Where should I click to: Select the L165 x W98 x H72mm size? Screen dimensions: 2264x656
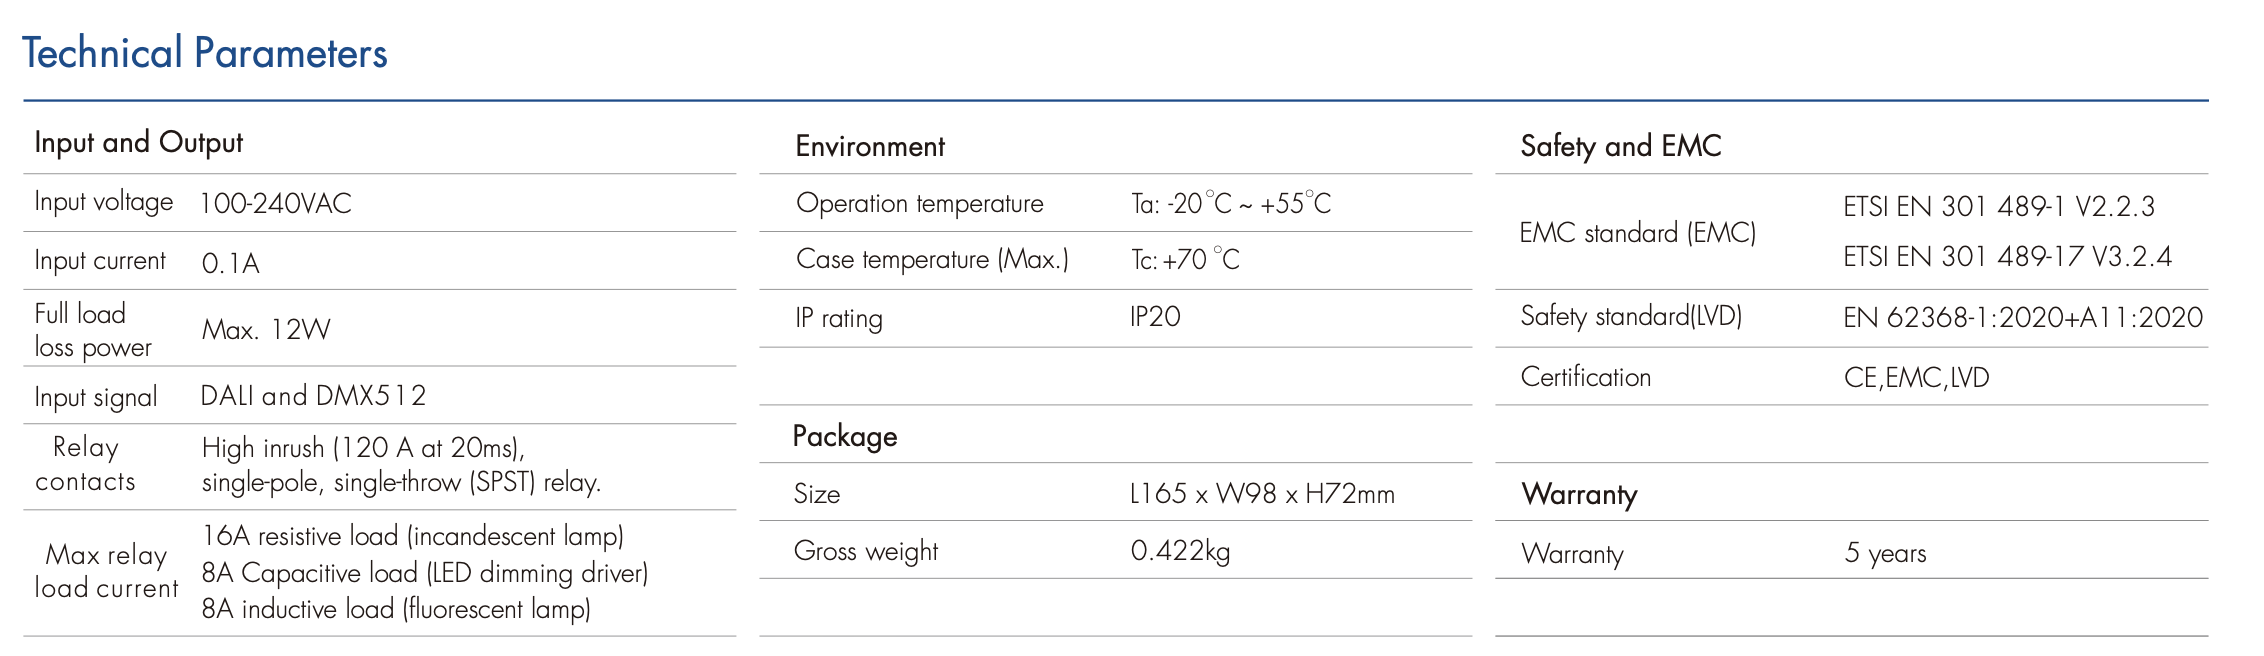(1262, 494)
